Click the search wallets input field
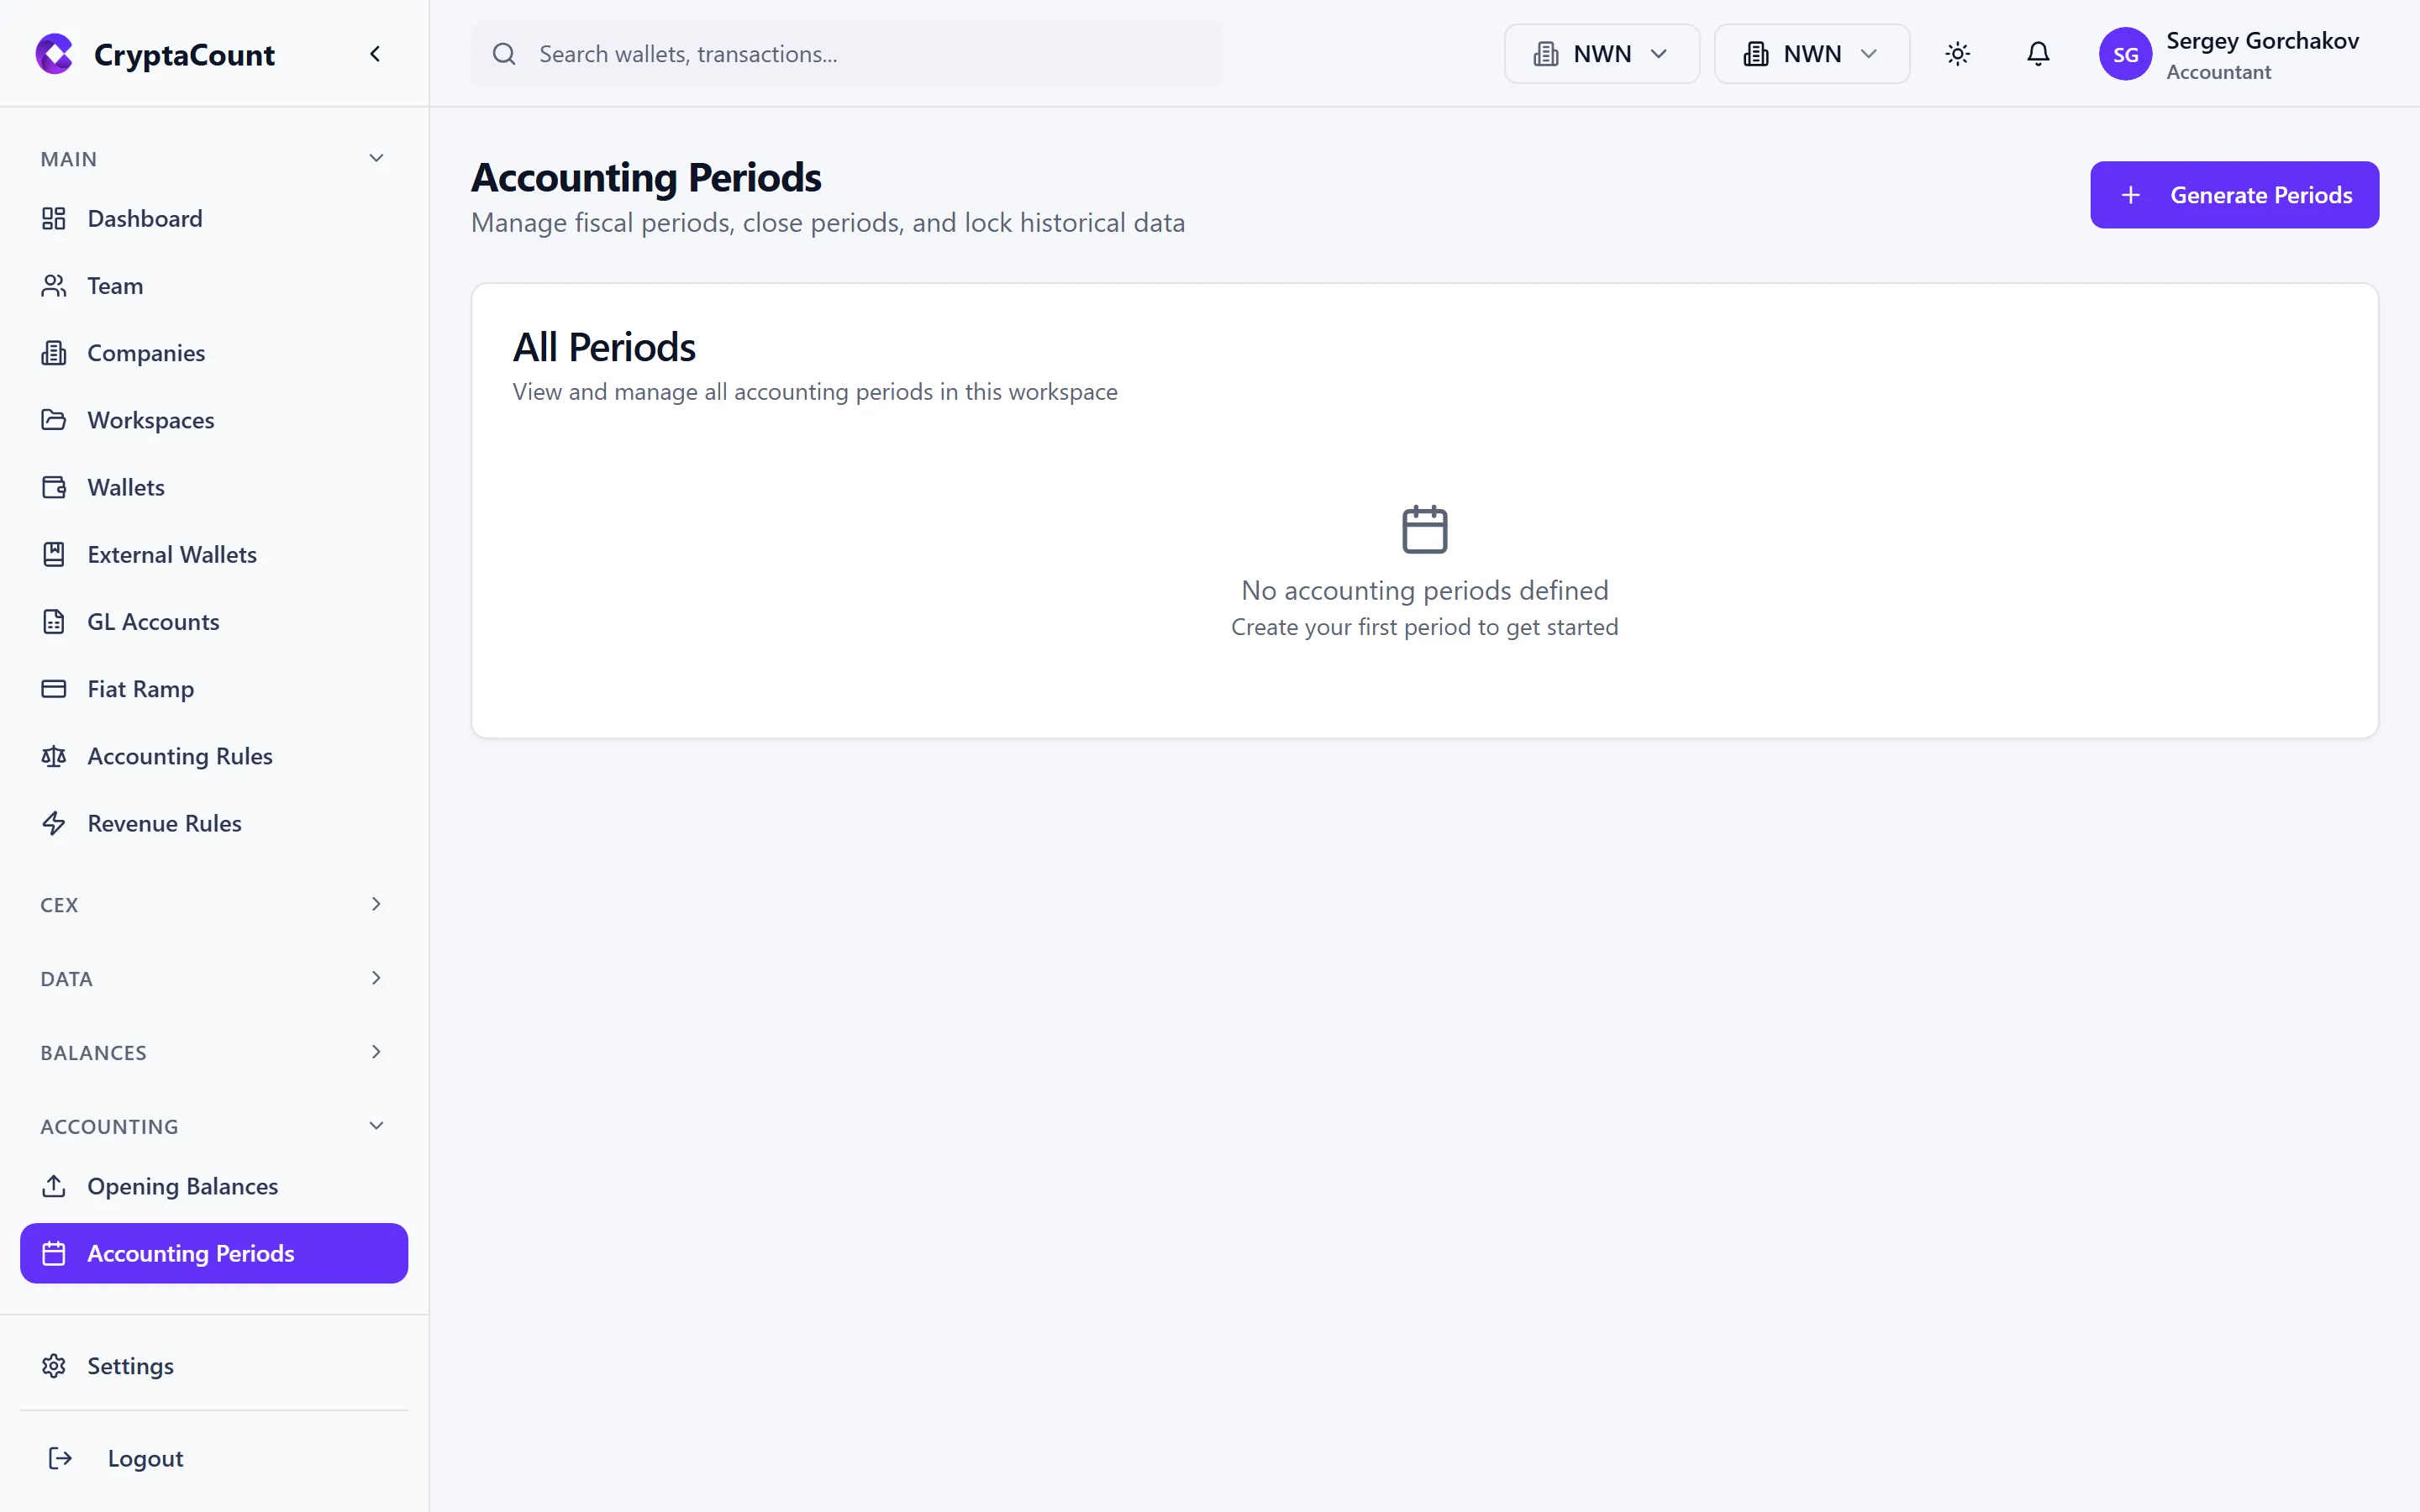Image resolution: width=2420 pixels, height=1512 pixels. (845, 54)
